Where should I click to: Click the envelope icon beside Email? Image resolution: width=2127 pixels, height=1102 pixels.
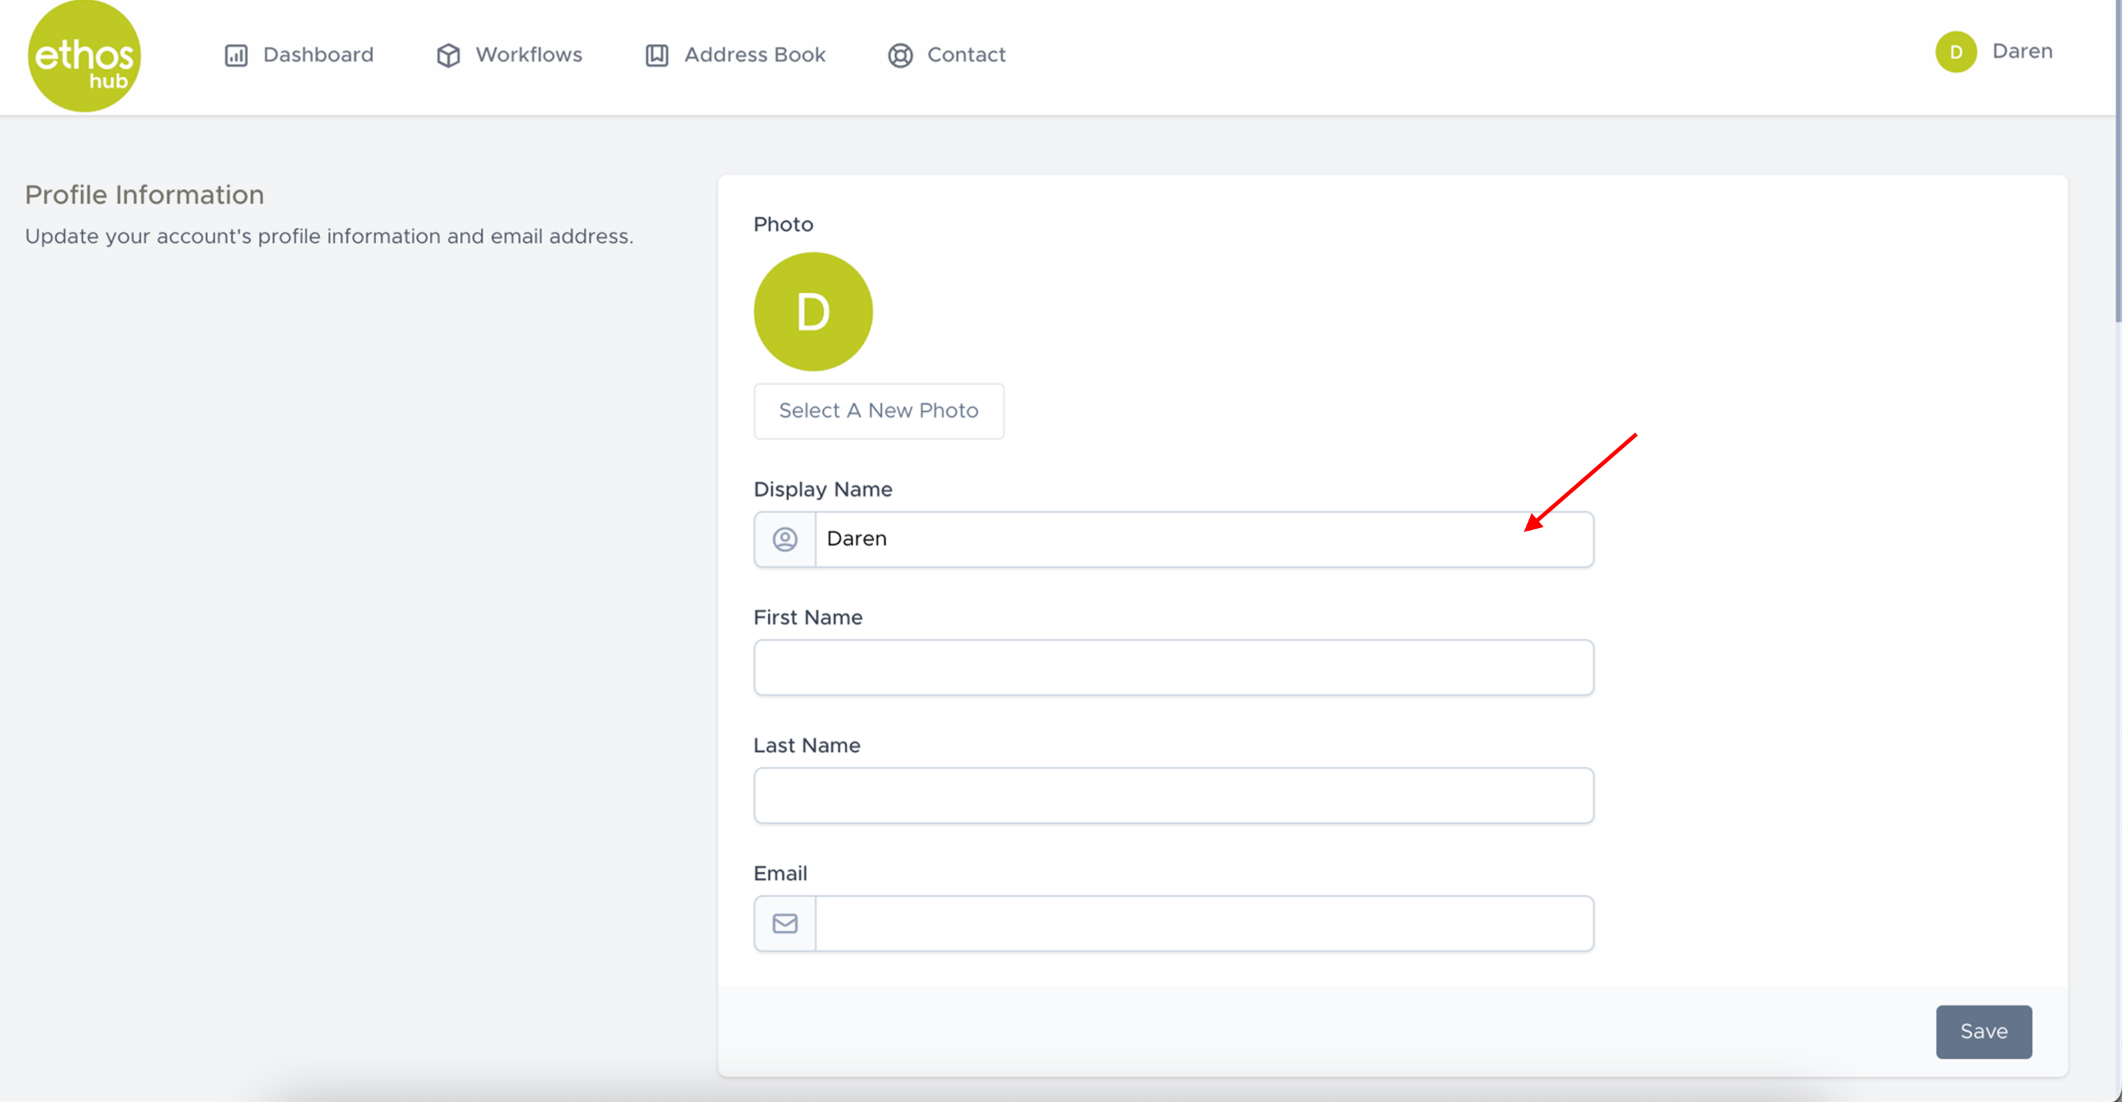click(x=785, y=923)
